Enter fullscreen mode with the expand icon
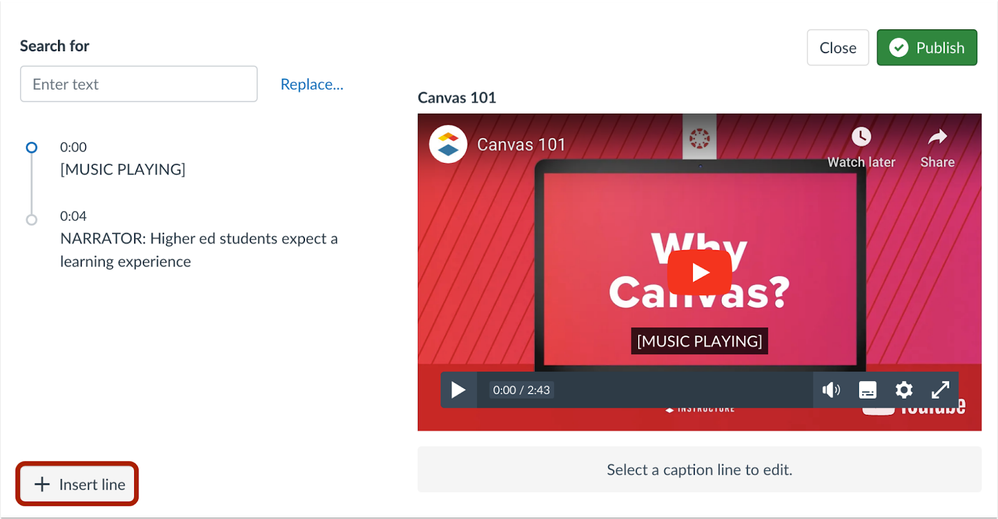 click(940, 390)
